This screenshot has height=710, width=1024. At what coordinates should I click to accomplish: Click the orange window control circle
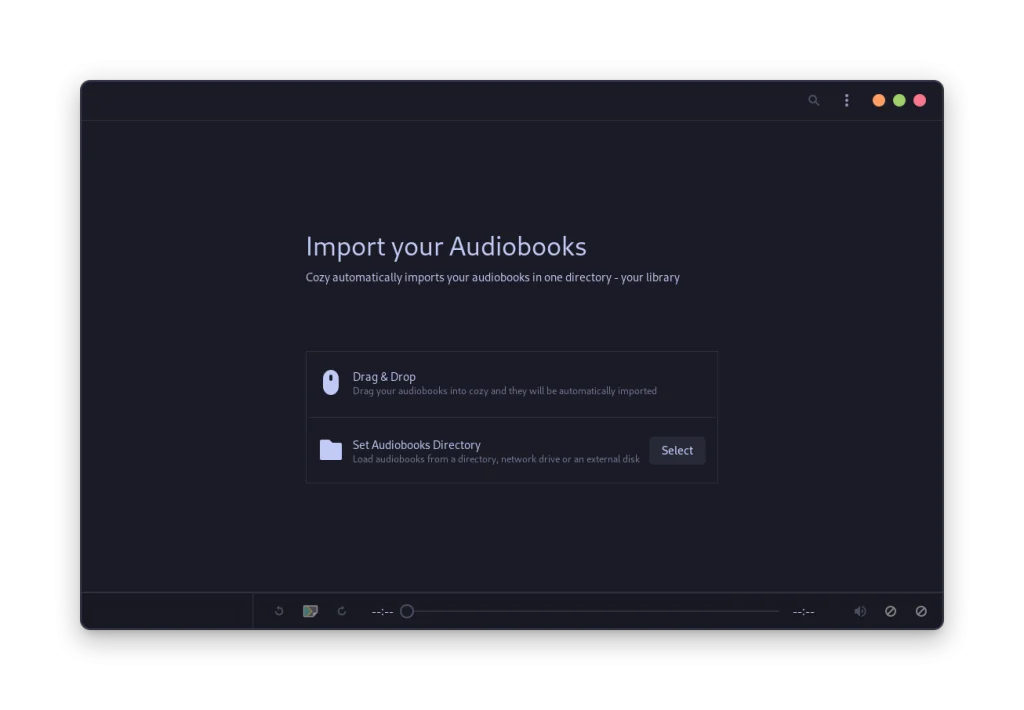[x=878, y=100]
